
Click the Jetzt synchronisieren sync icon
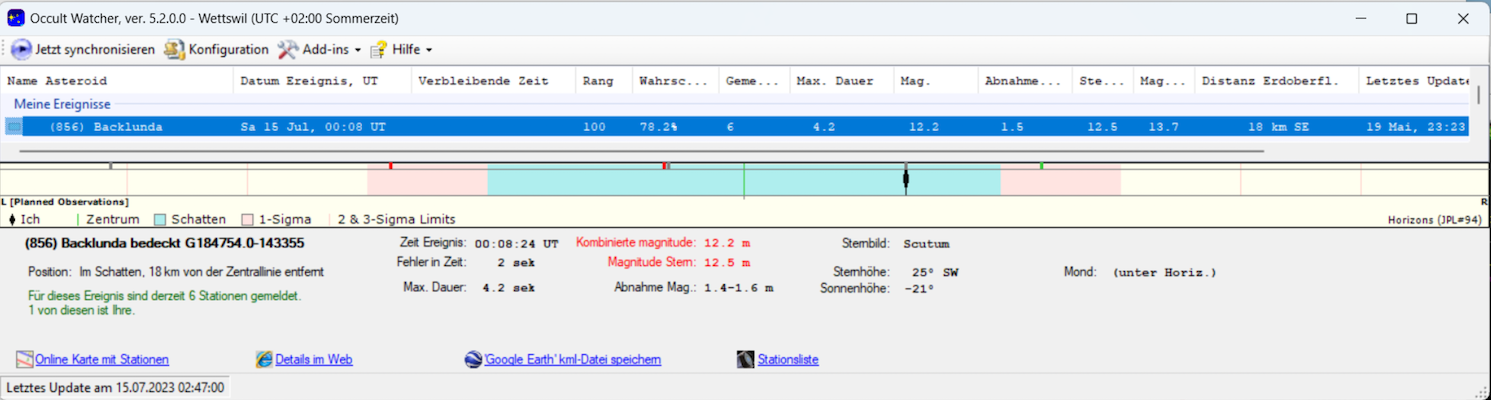point(21,49)
